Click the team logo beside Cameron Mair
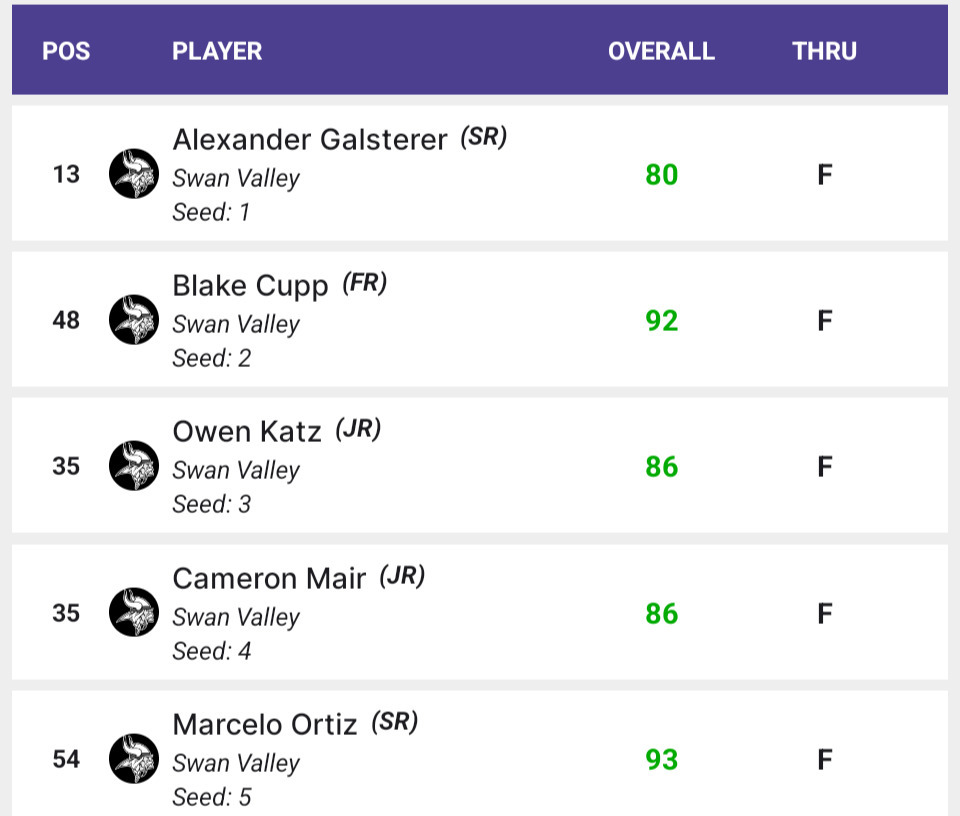This screenshot has width=960, height=816. 134,613
